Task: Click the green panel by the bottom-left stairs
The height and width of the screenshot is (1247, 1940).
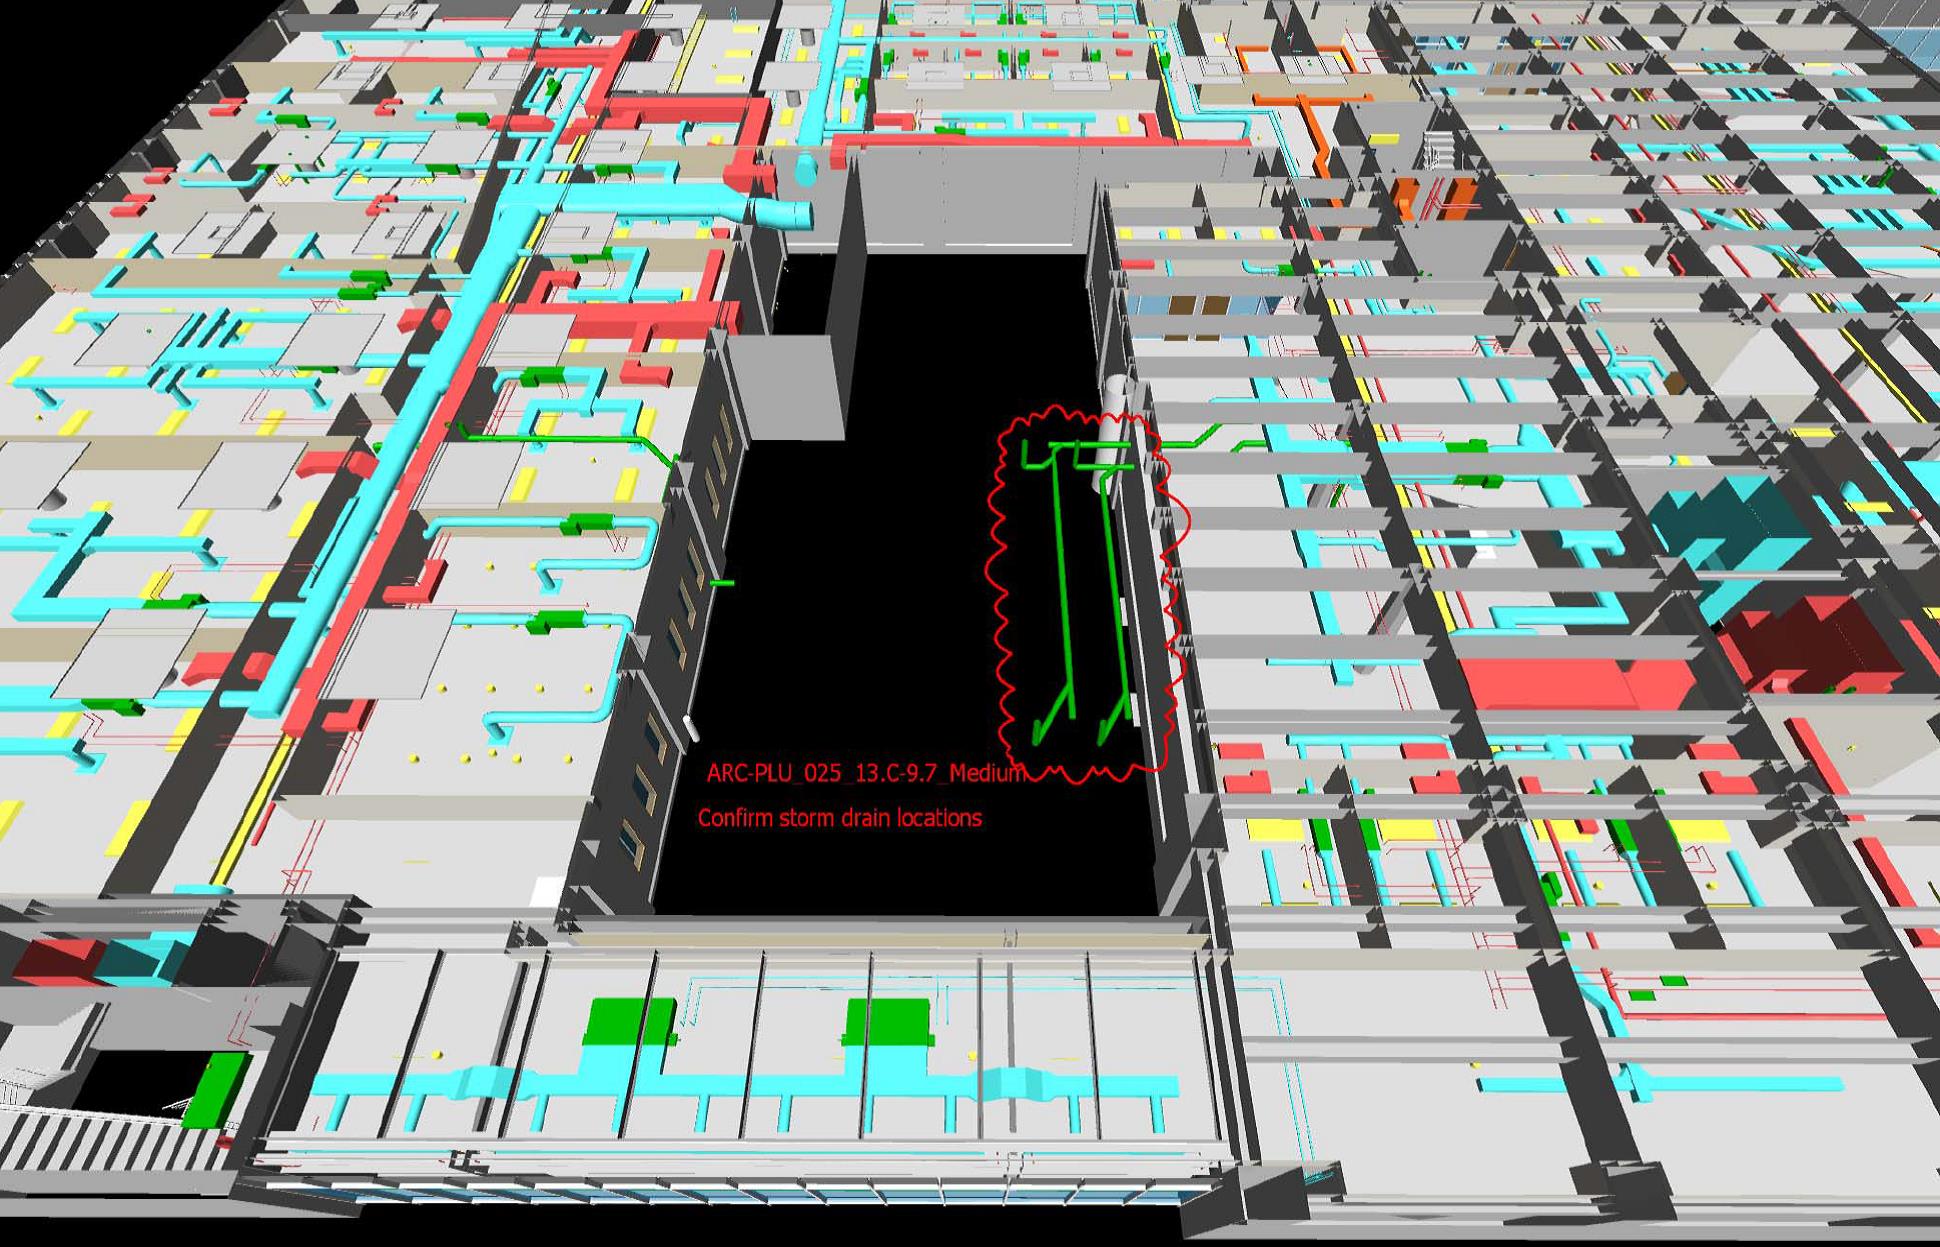Action: coord(215,1090)
